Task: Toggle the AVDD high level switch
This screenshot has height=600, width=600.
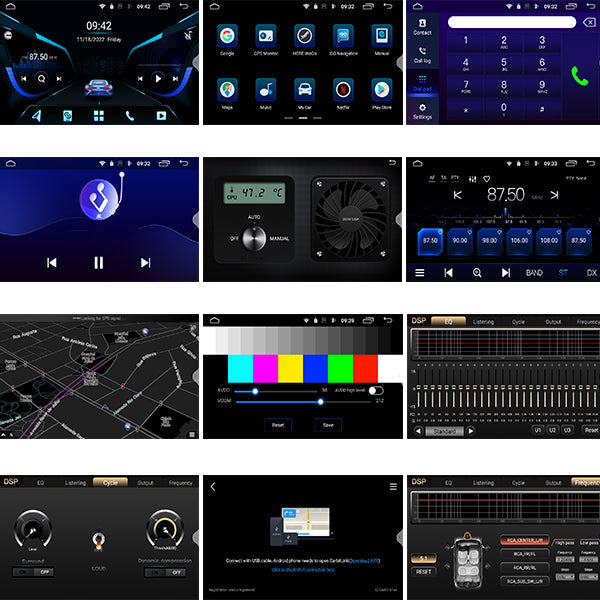Action: click(376, 390)
